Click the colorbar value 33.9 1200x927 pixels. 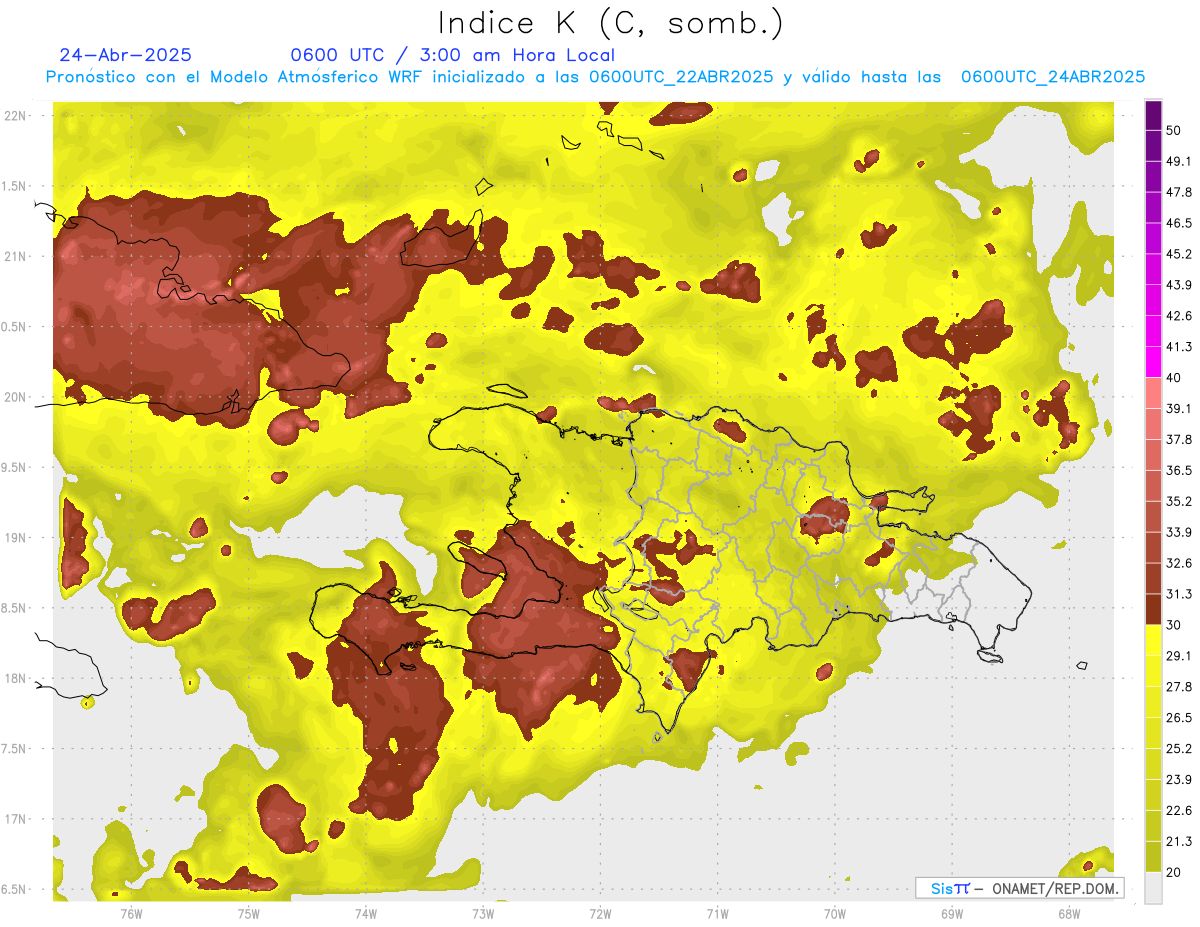coord(1179,532)
